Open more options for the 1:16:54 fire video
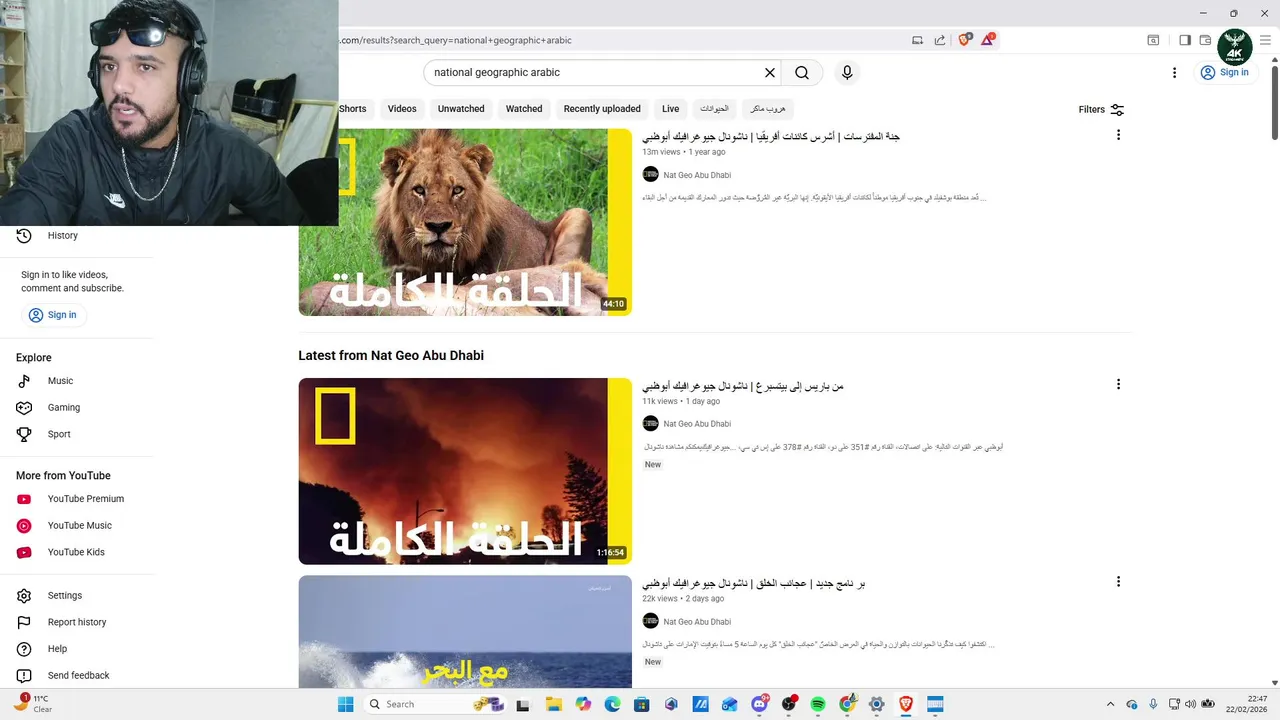 [x=1118, y=384]
